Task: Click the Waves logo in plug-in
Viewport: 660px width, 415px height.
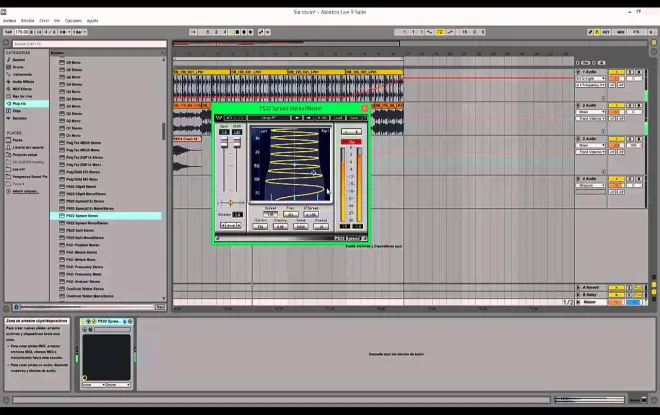Action: pos(219,118)
